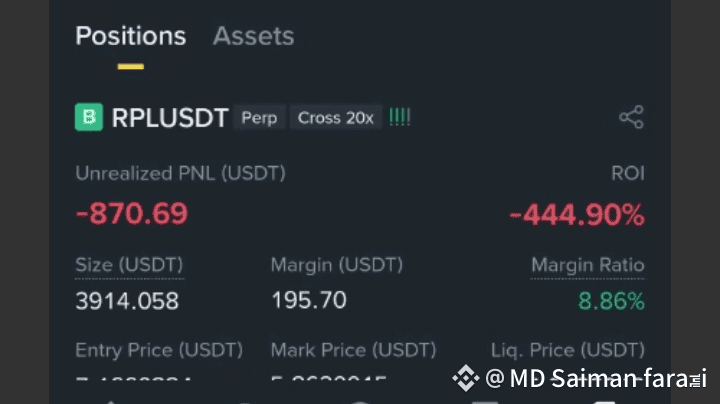720x404 pixels.
Task: Click the Entry Price (USDT) label
Action: (158, 350)
